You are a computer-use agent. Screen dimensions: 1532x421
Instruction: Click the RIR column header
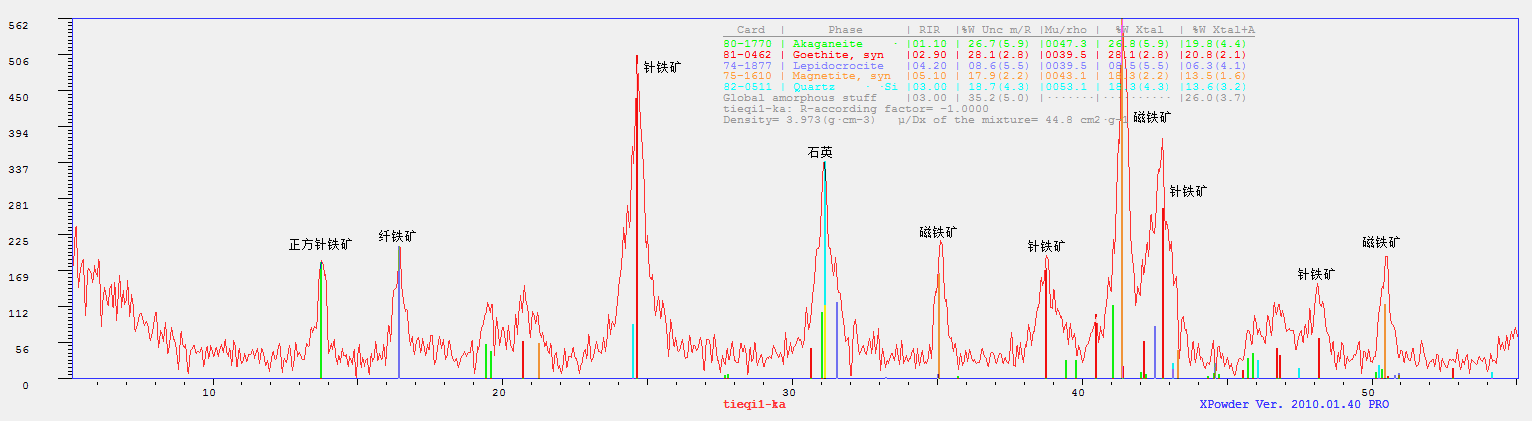[x=929, y=30]
